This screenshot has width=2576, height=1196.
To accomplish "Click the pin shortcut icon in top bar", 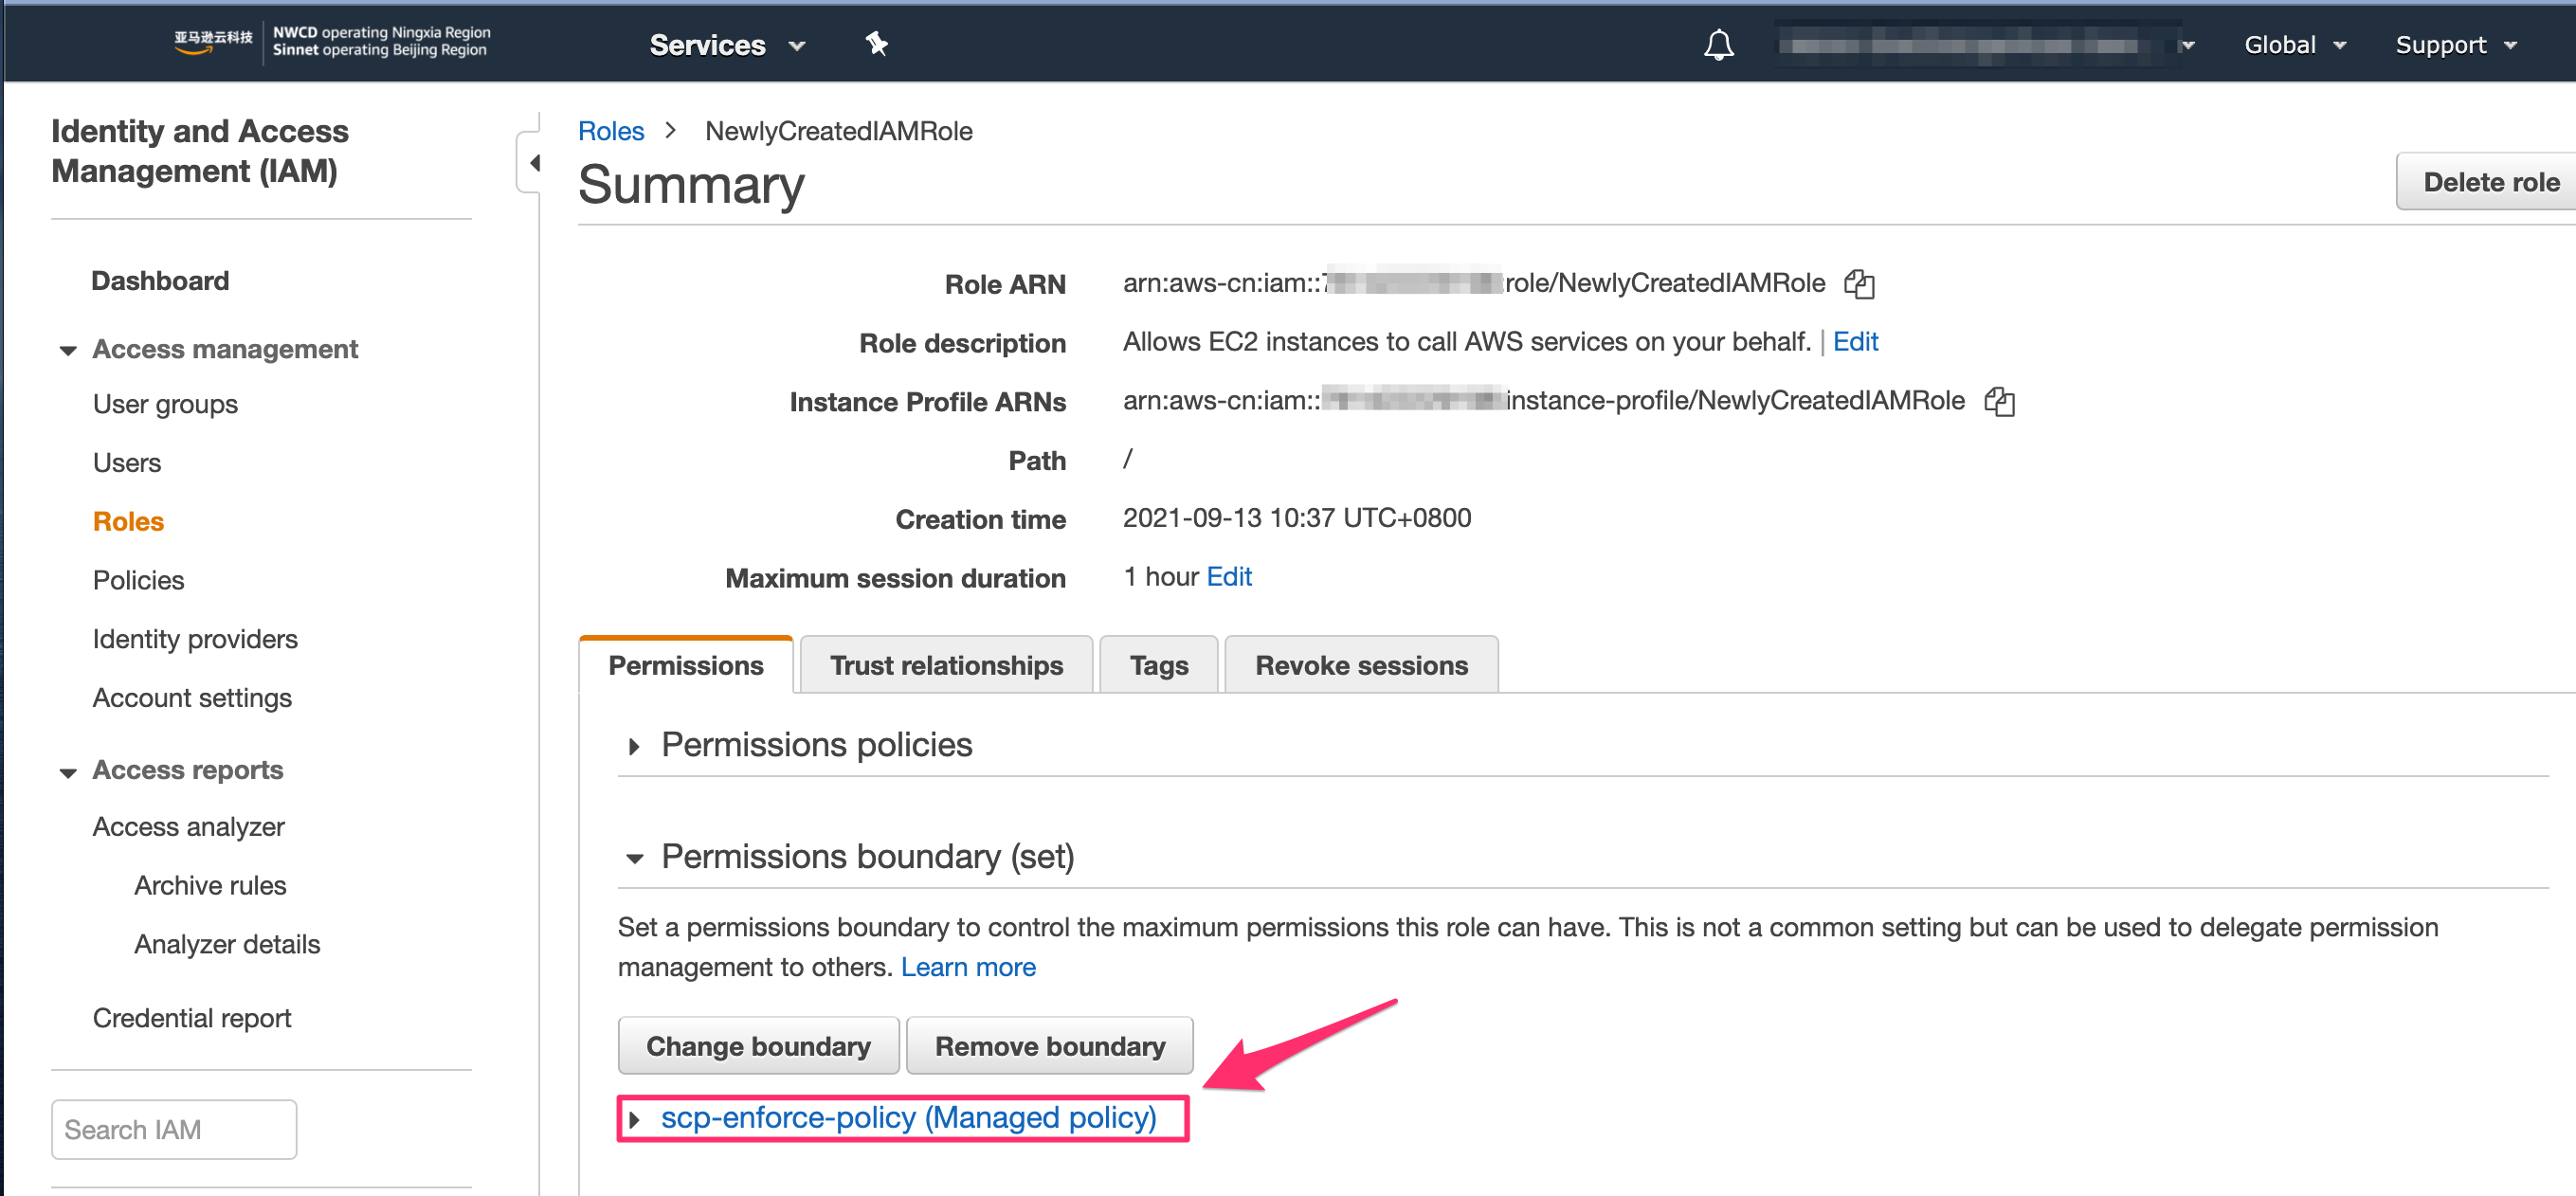I will pyautogui.click(x=876, y=44).
